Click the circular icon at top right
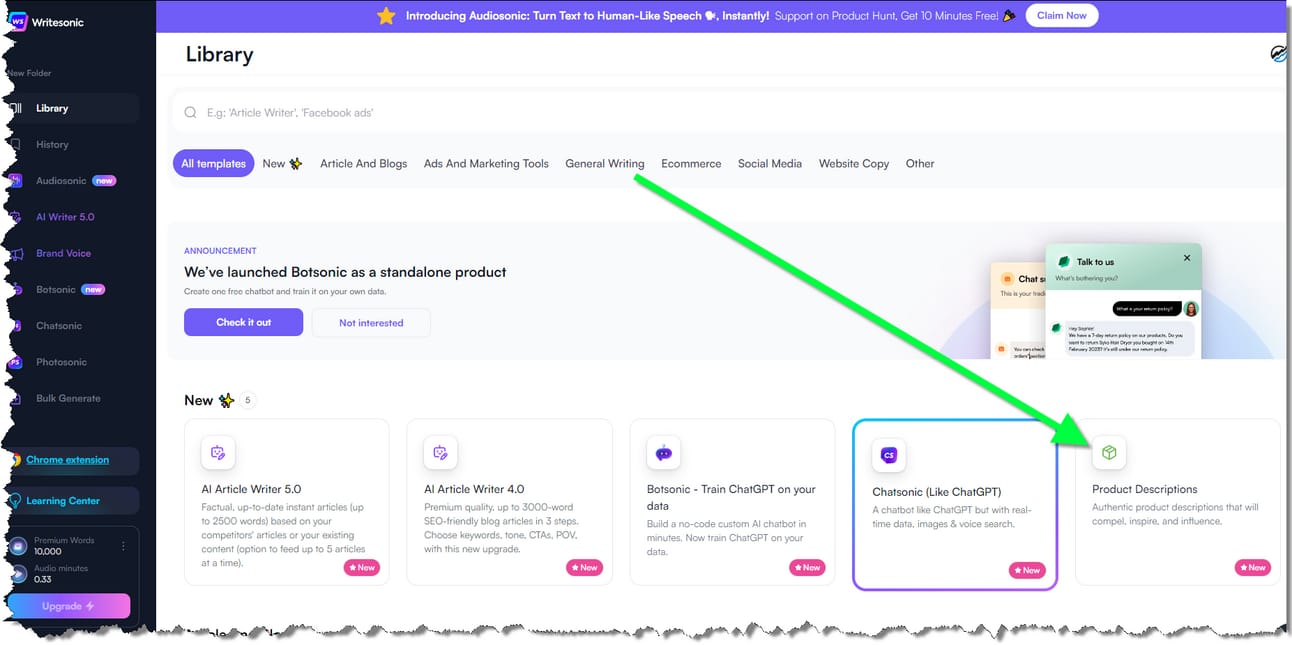The image size is (1292, 645). click(x=1279, y=54)
